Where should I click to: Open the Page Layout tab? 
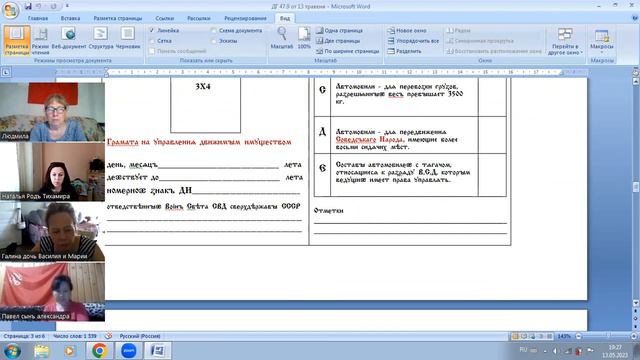(x=118, y=18)
